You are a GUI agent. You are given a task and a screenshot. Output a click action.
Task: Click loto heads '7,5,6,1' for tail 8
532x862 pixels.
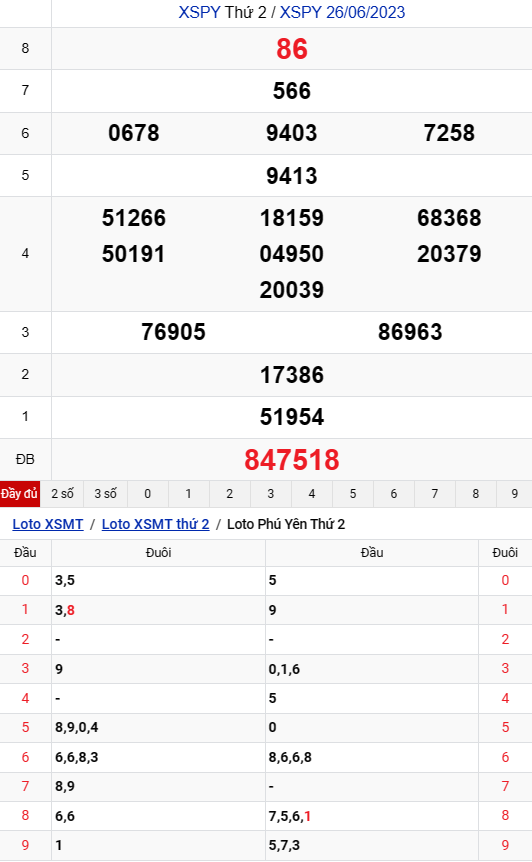(290, 816)
